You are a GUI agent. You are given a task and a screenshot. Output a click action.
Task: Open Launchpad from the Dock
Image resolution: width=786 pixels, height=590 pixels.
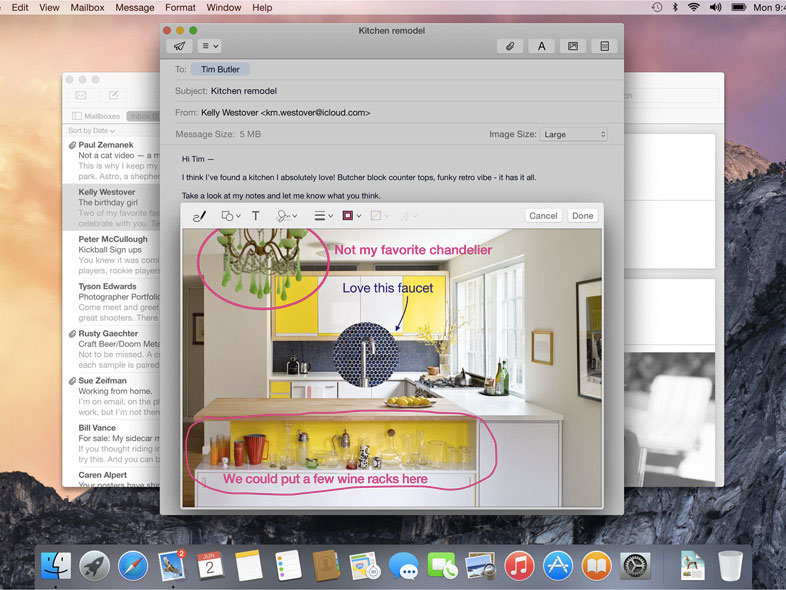(x=94, y=566)
